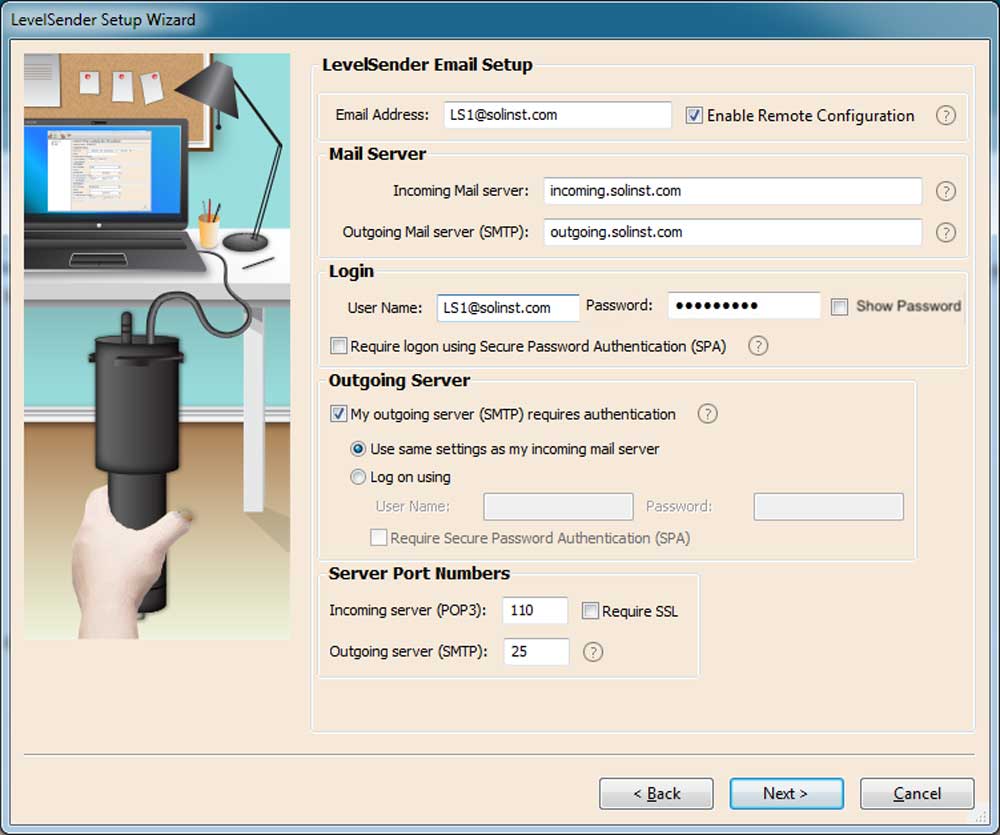Choose Use same settings as incoming mail server
This screenshot has width=1000, height=835.
[358, 449]
